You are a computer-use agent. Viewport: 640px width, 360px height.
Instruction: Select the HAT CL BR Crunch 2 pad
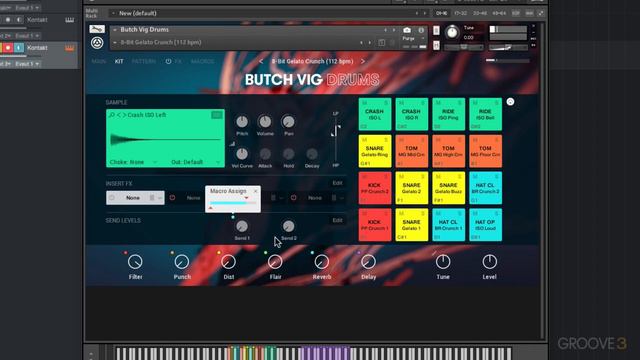485,188
